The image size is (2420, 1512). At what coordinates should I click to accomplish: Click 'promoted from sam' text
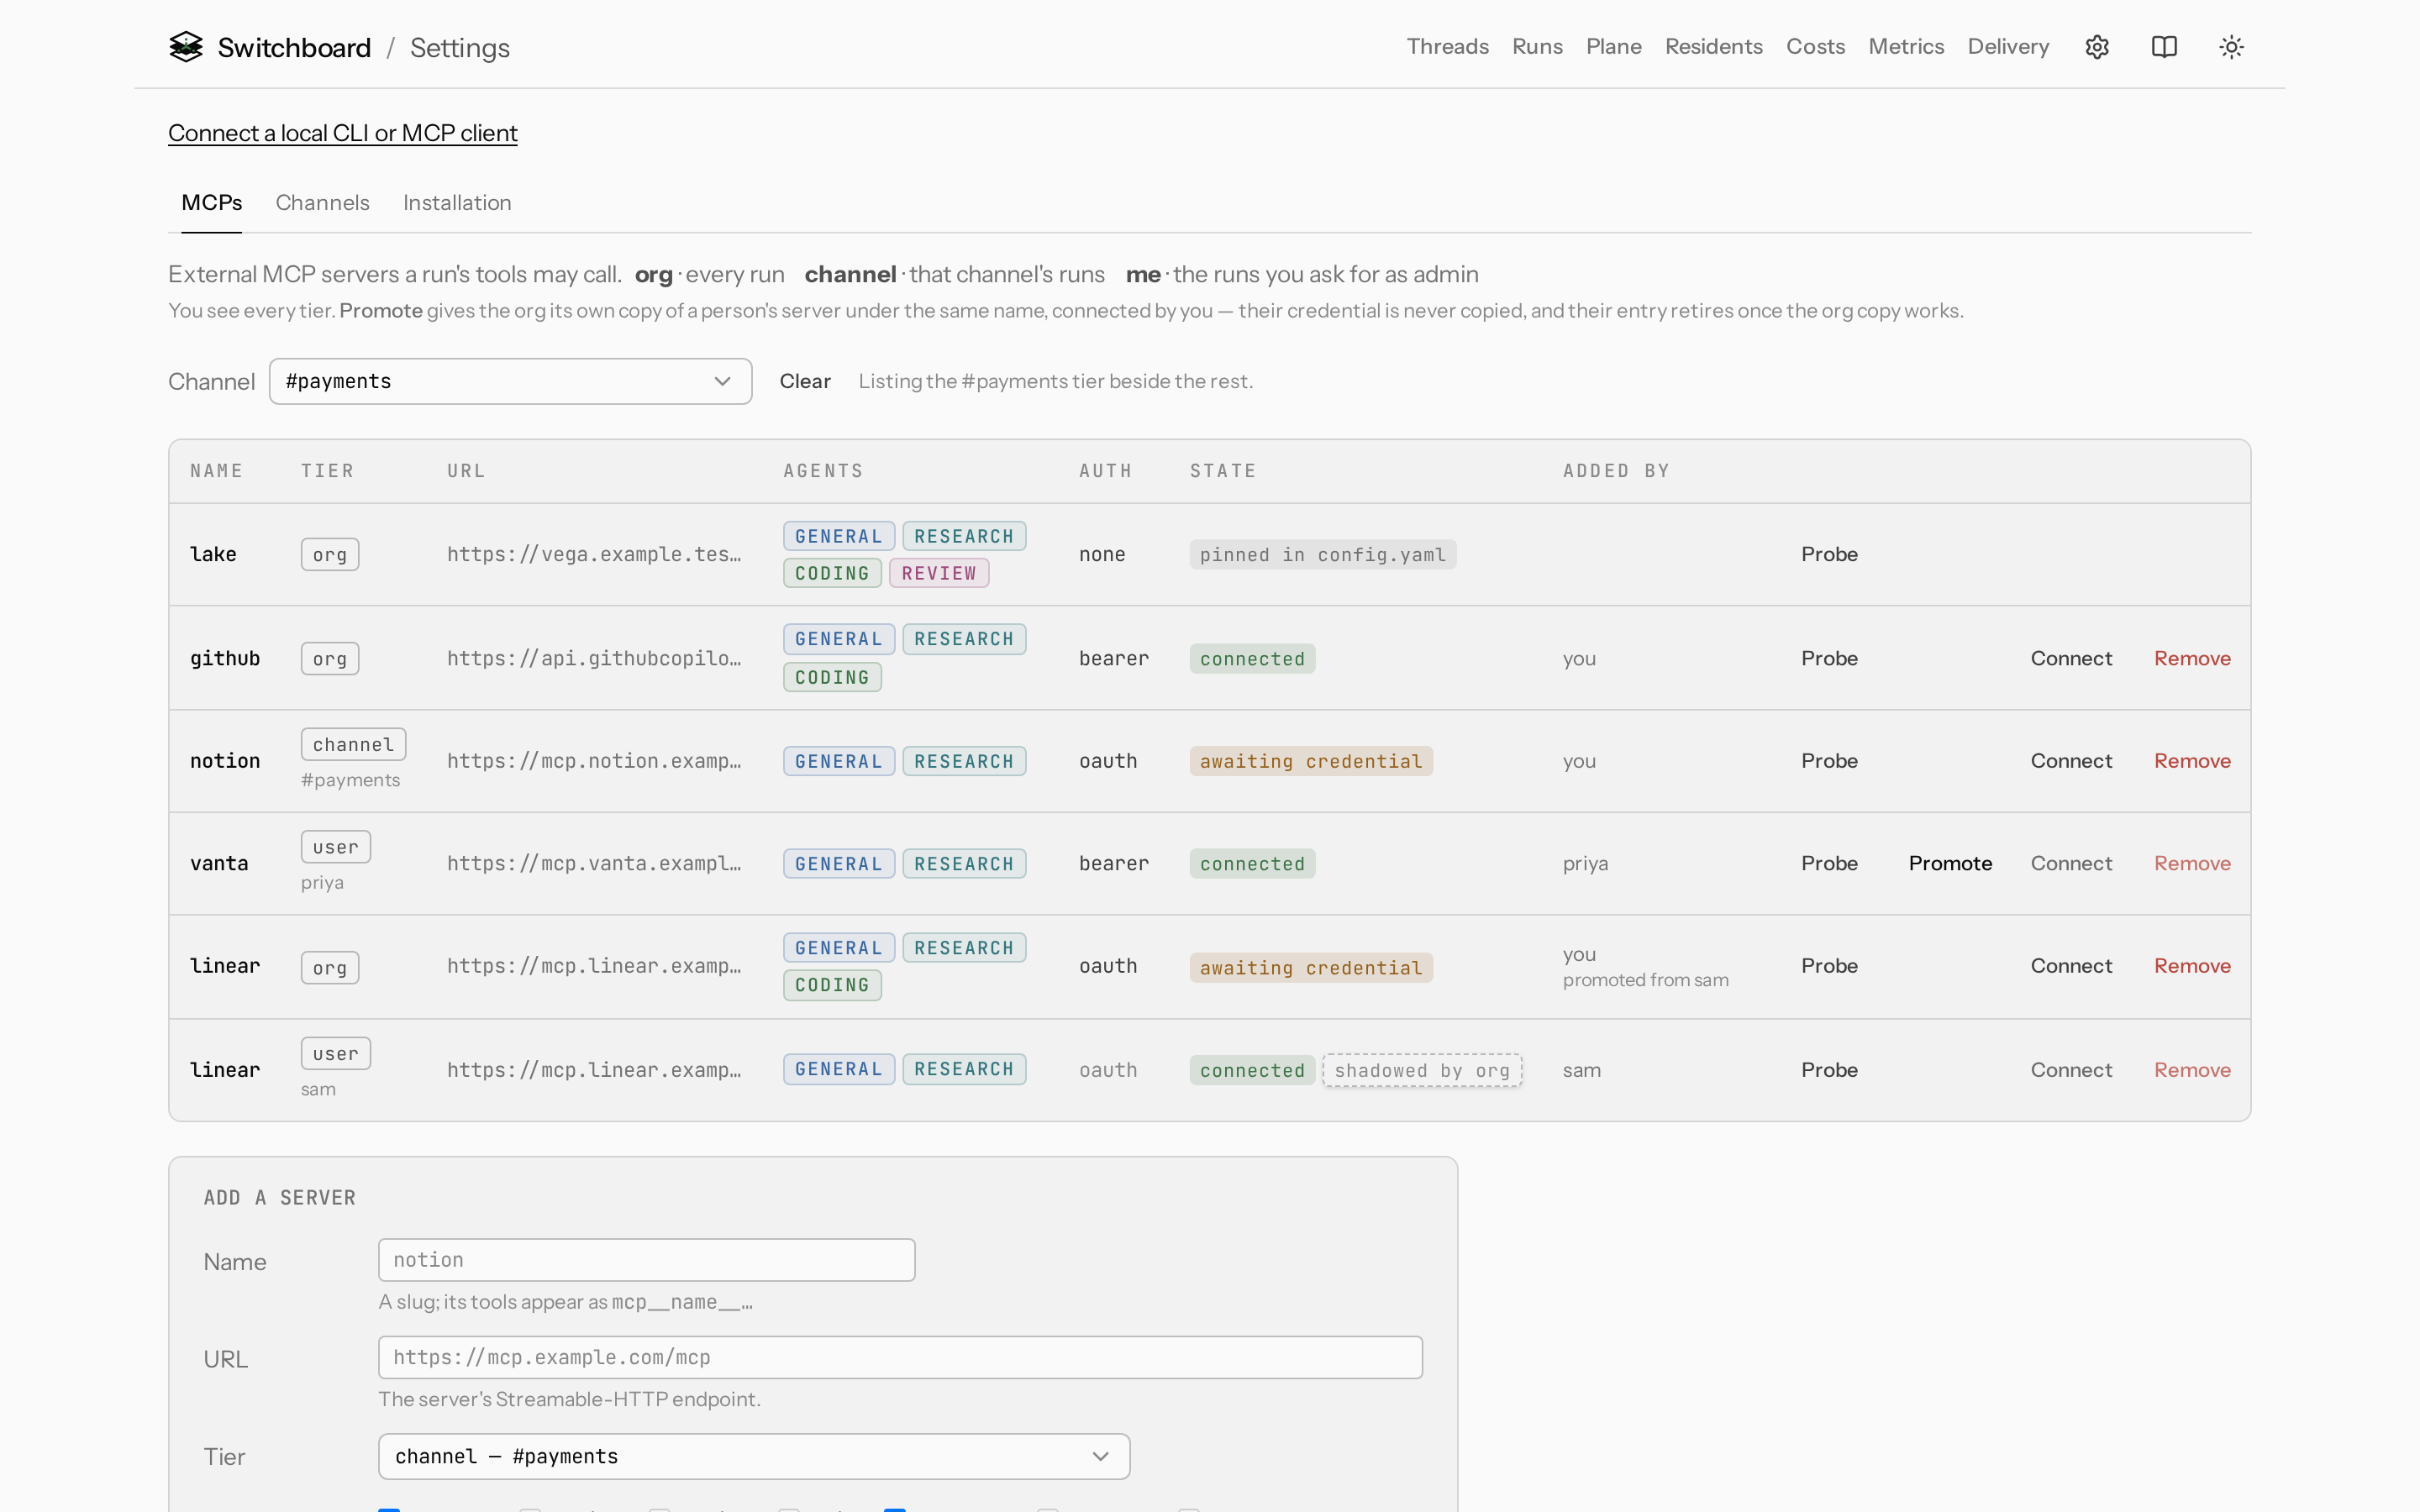pos(1645,980)
